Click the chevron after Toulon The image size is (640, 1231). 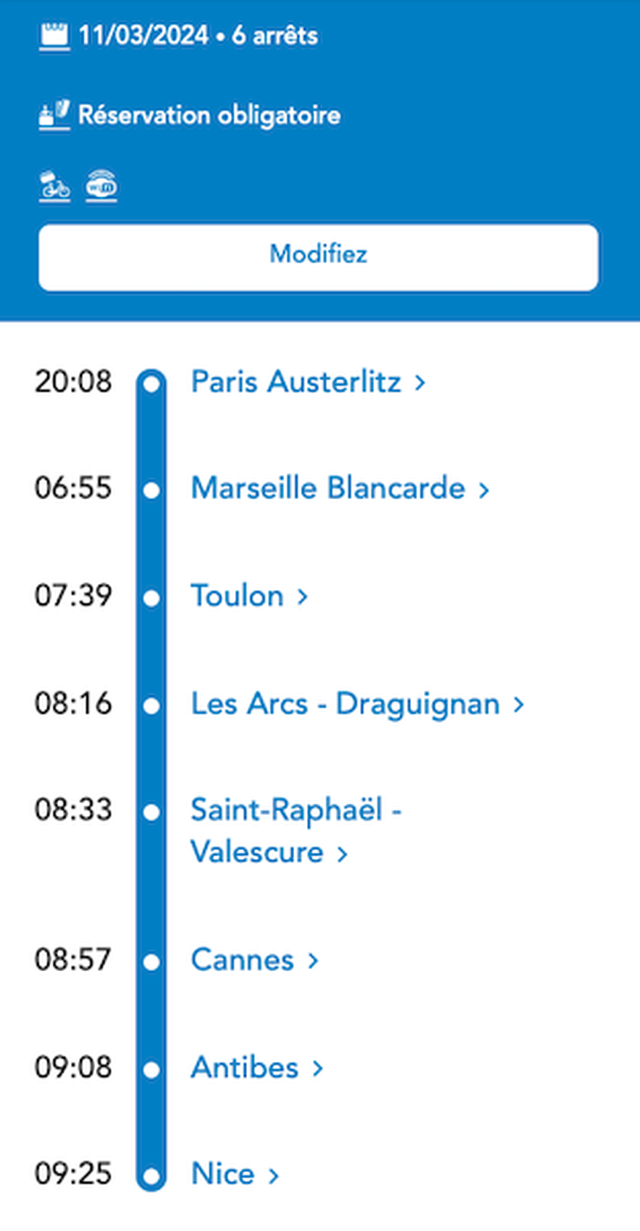[x=302, y=597]
